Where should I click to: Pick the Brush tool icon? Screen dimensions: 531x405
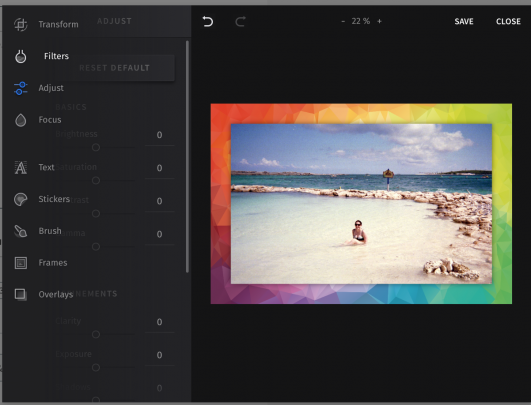pyautogui.click(x=21, y=231)
